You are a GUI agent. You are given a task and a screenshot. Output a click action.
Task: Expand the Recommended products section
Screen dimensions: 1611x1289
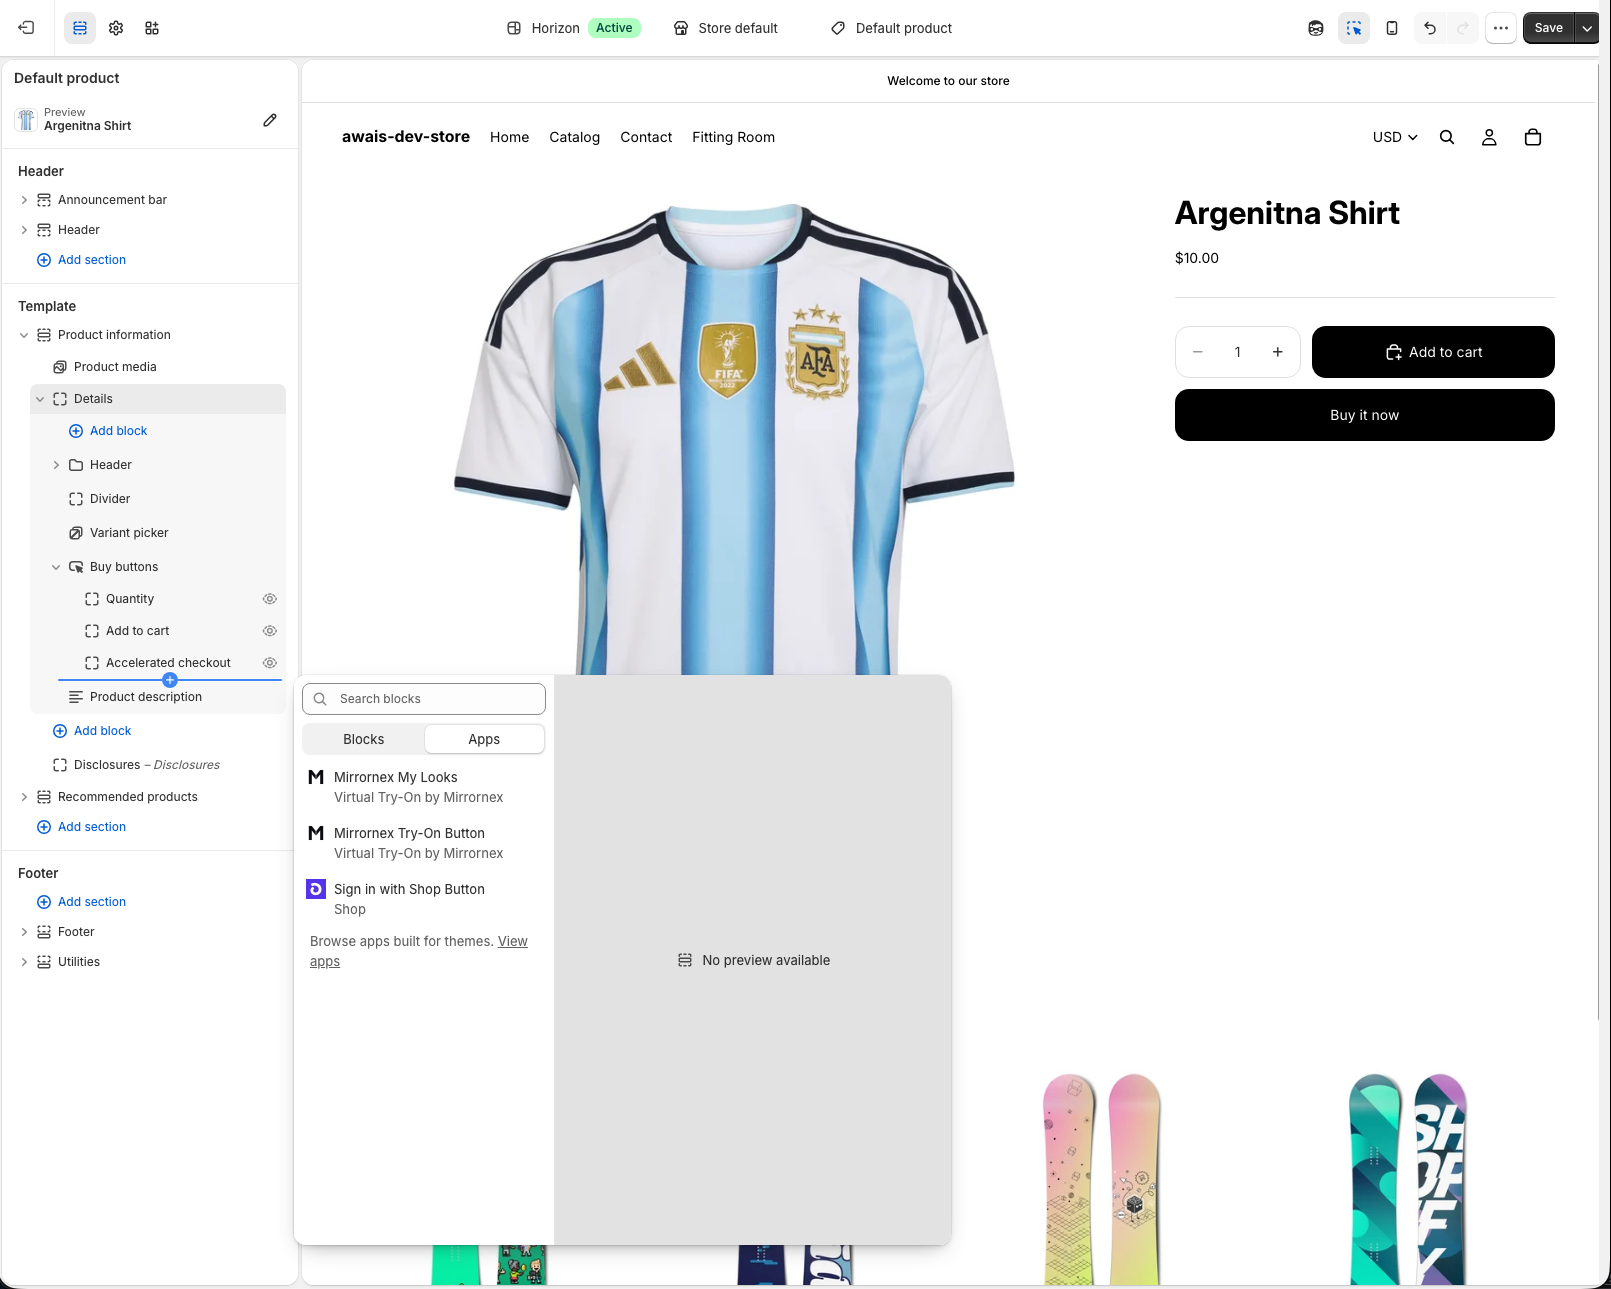24,797
